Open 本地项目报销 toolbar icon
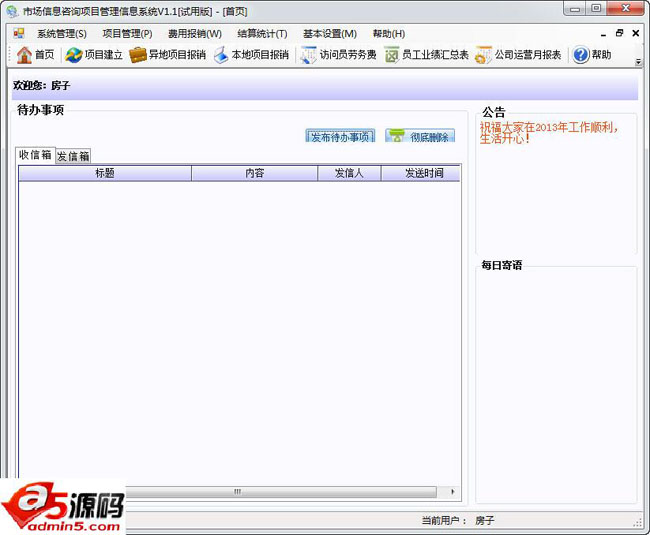 point(221,55)
